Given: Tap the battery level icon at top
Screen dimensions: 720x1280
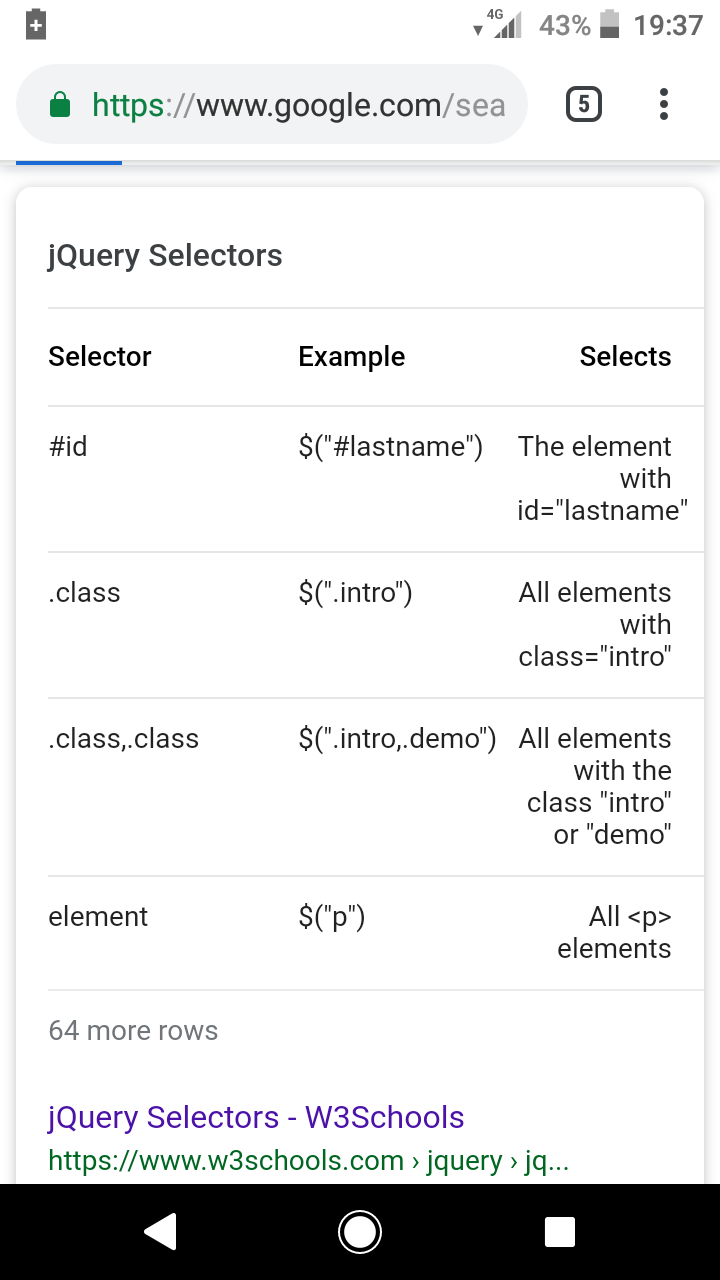Looking at the screenshot, I should 610,24.
